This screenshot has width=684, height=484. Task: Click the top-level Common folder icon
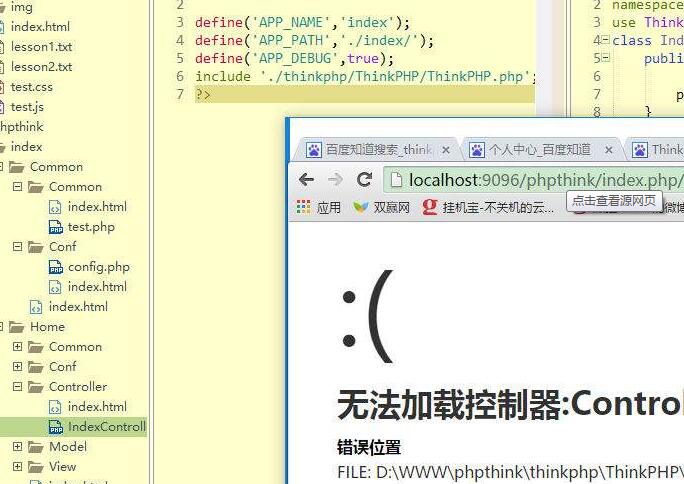pyautogui.click(x=17, y=167)
